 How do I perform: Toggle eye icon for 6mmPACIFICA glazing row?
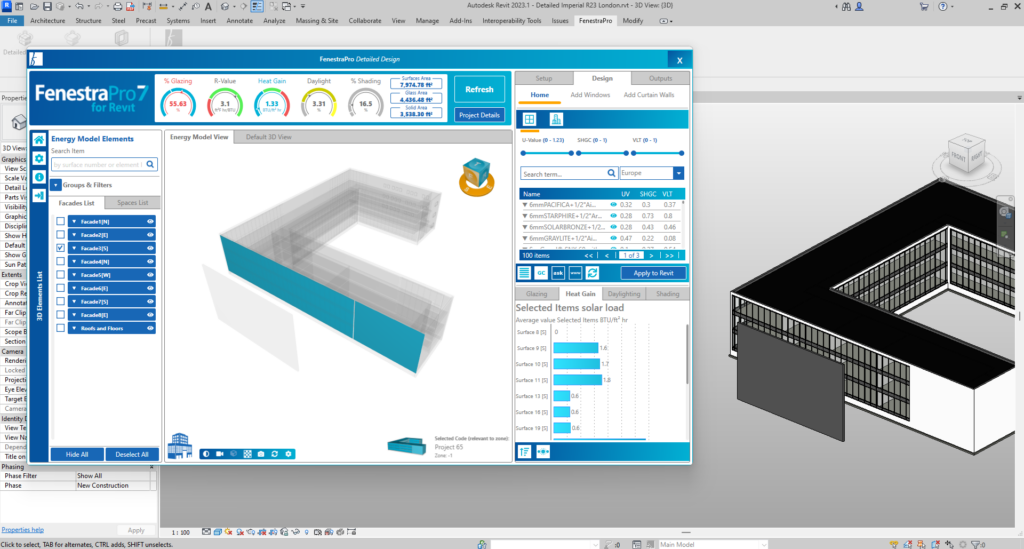[x=613, y=204]
